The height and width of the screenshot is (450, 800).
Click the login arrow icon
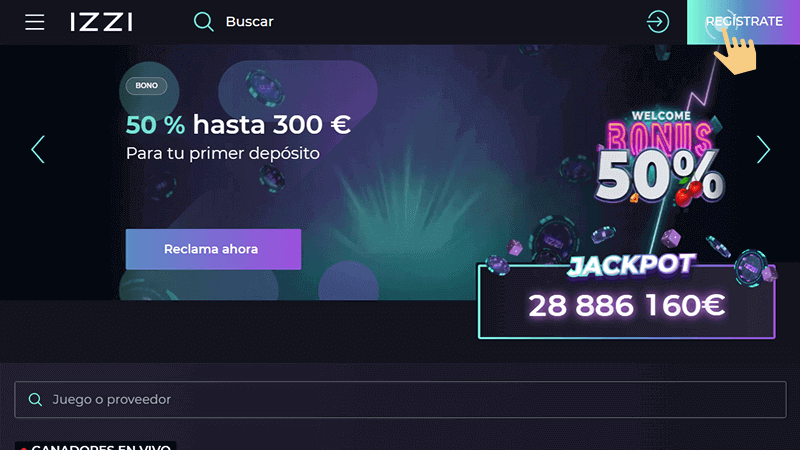(x=658, y=22)
